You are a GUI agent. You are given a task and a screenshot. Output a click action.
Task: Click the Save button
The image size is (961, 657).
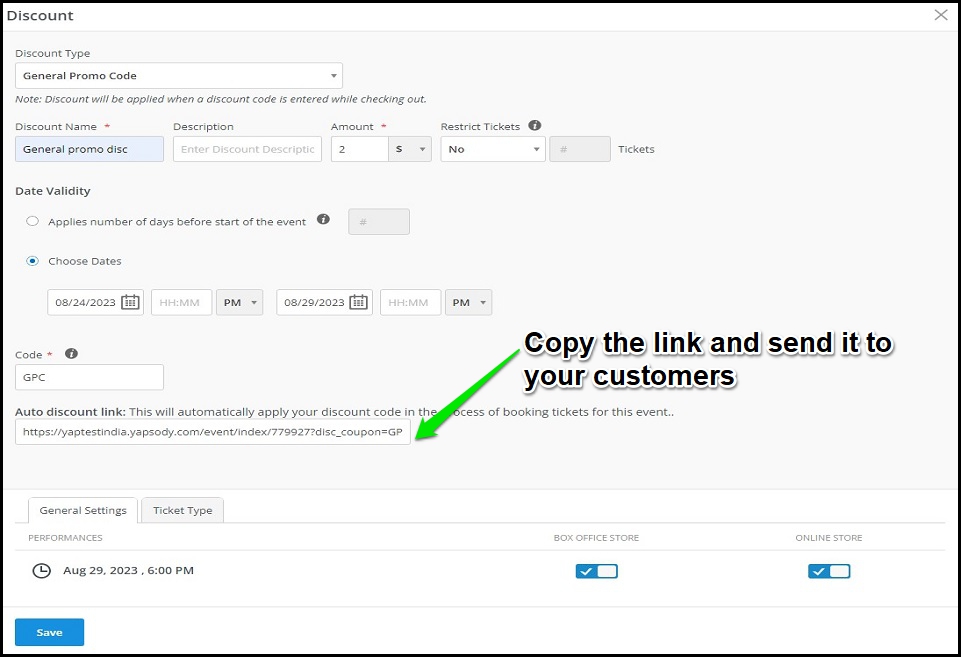click(49, 631)
